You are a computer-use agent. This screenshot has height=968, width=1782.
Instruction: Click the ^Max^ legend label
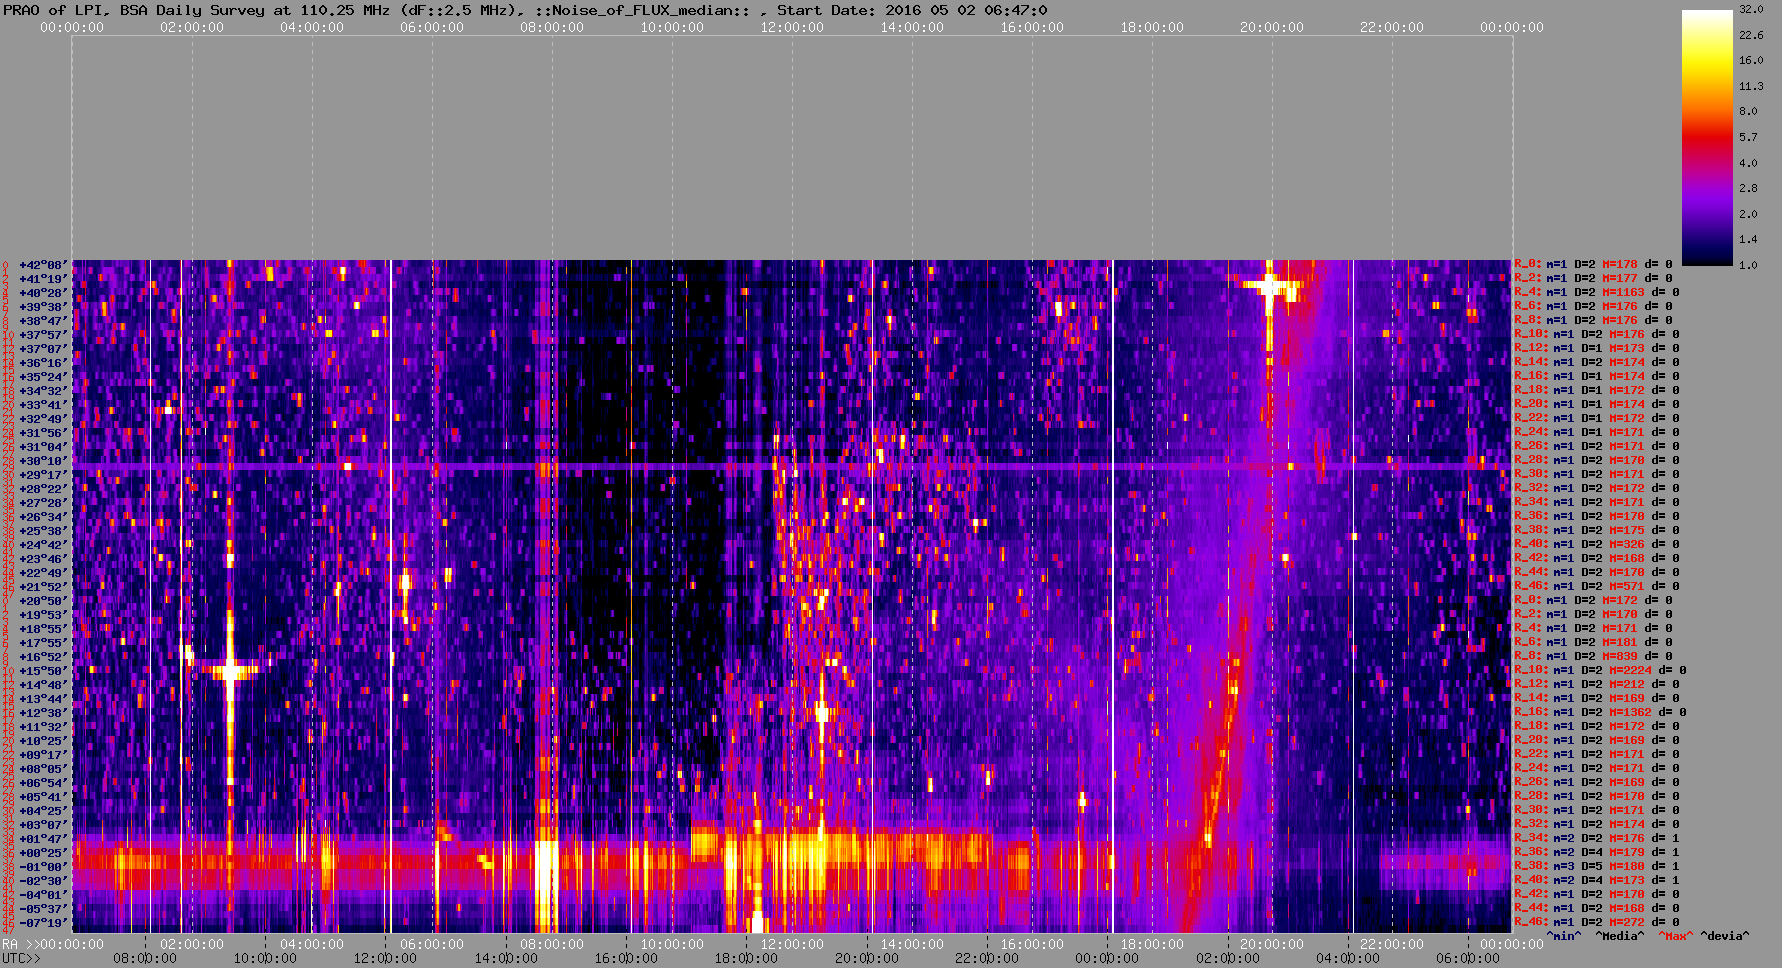1674,937
